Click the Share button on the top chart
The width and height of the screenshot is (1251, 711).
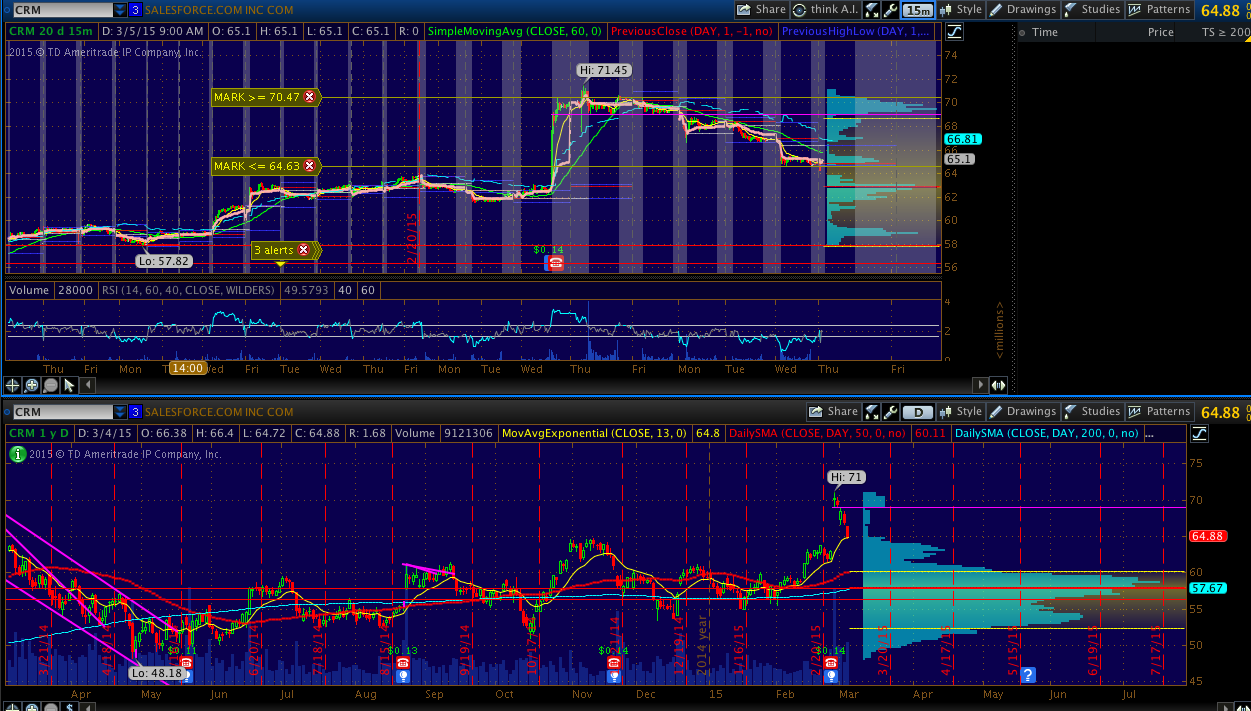coord(762,9)
